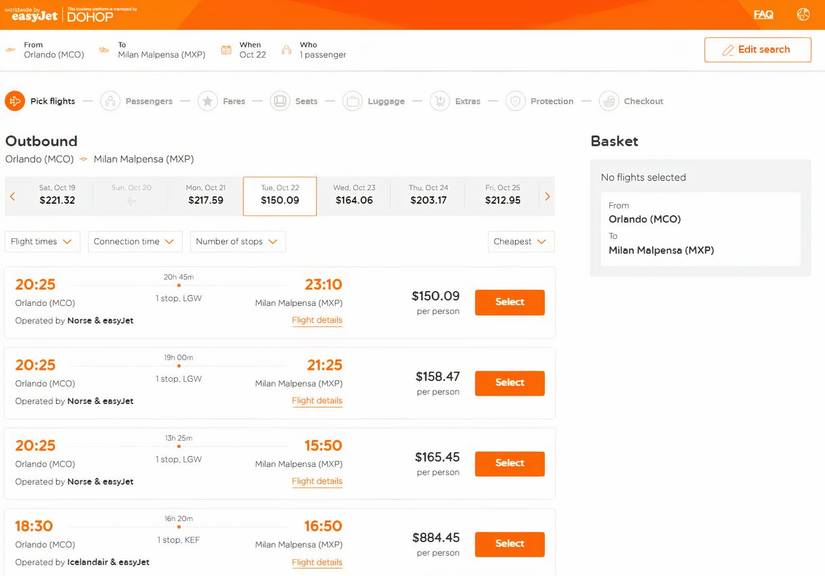This screenshot has height=576, width=825.
Task: Select the $884.45 Icelandair flight
Action: [509, 543]
